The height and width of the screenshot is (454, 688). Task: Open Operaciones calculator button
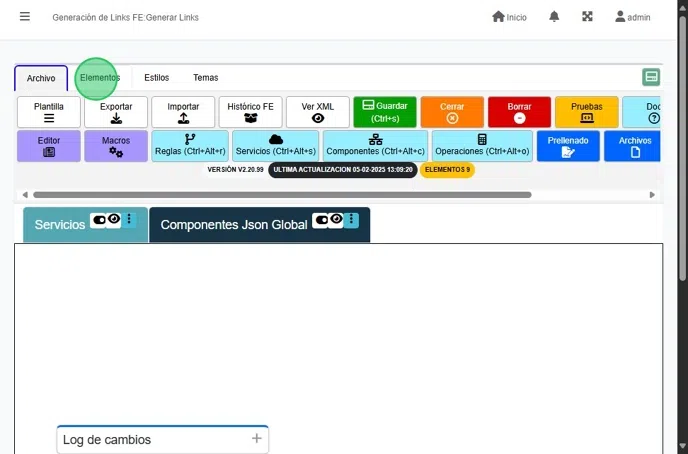point(482,146)
